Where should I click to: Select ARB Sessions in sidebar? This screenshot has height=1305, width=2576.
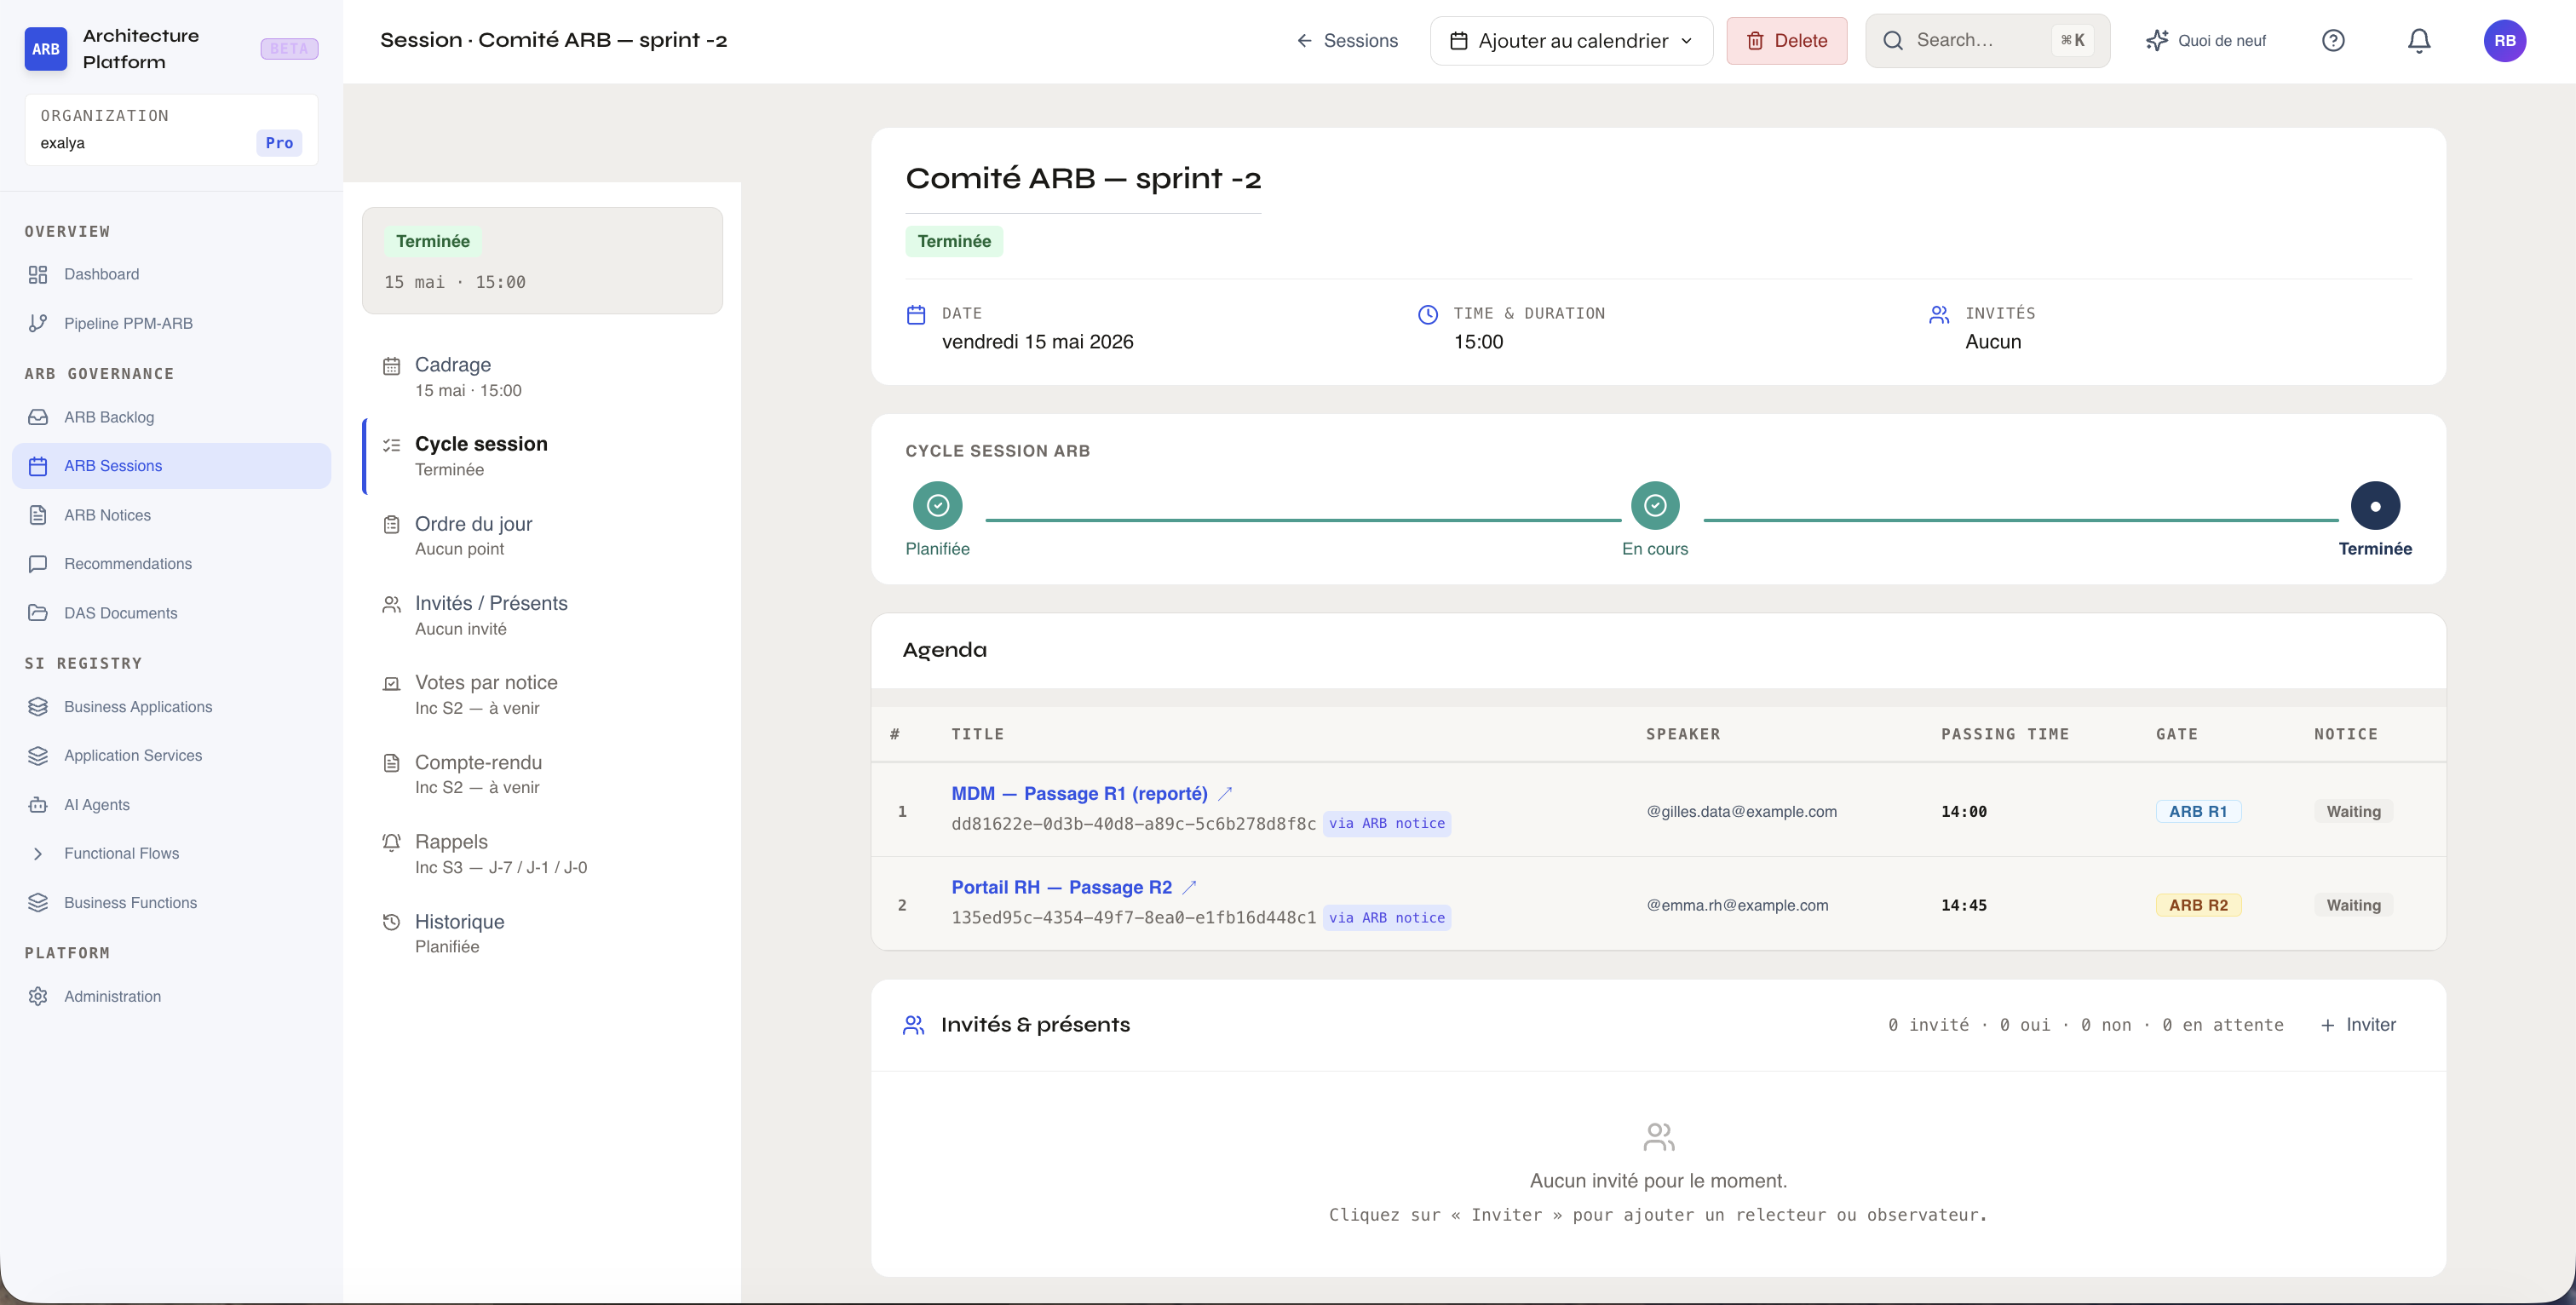click(171, 466)
